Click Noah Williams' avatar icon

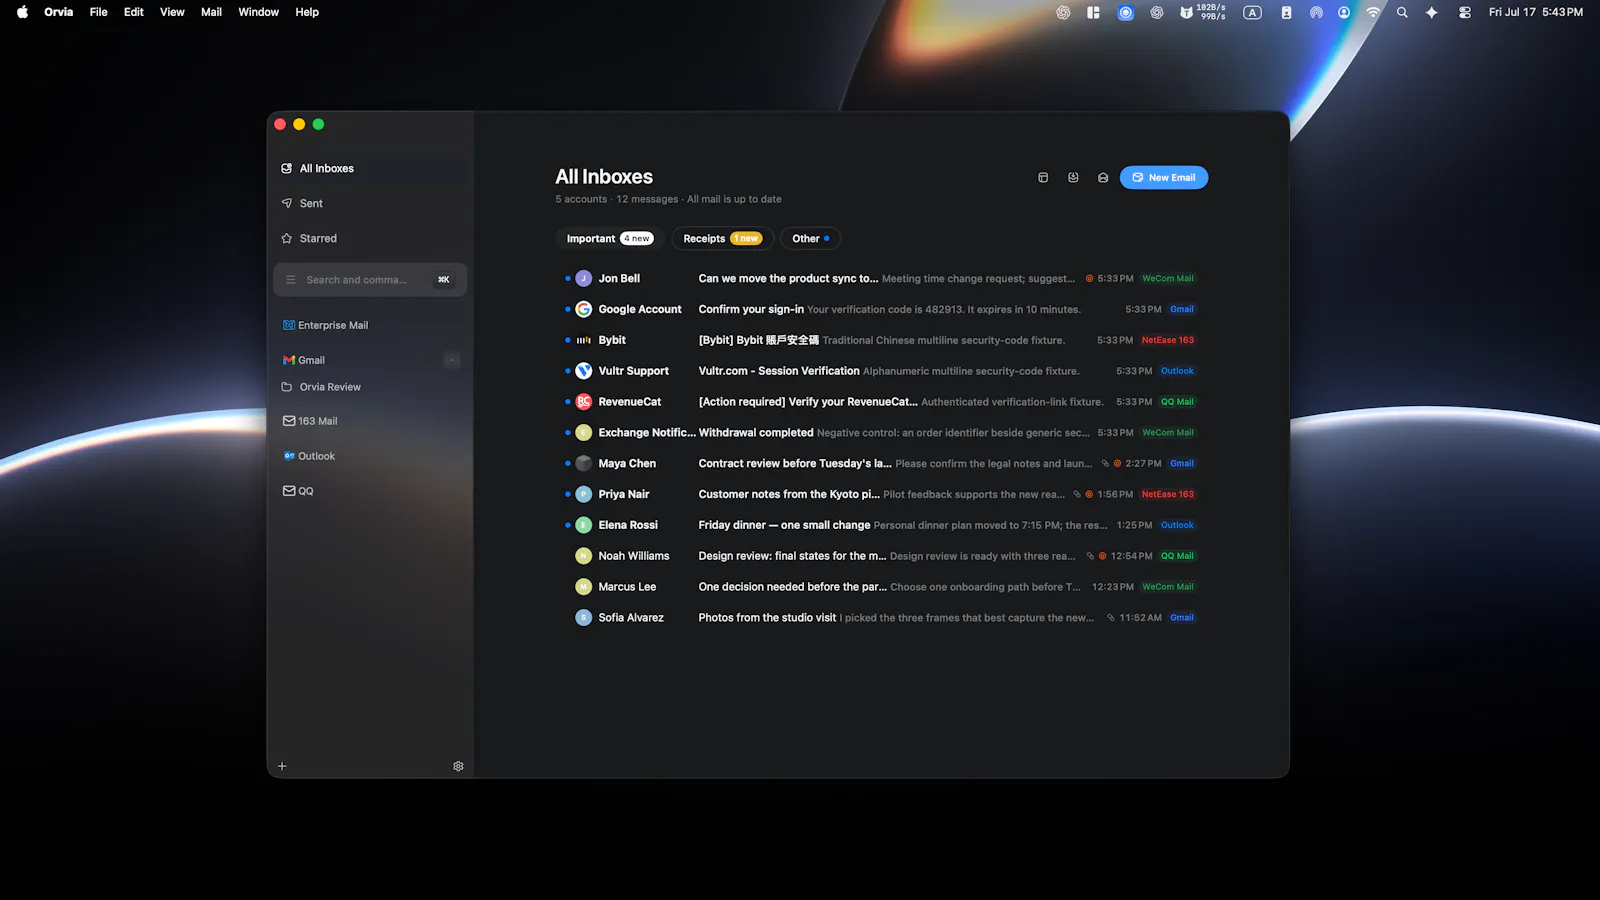pos(584,556)
